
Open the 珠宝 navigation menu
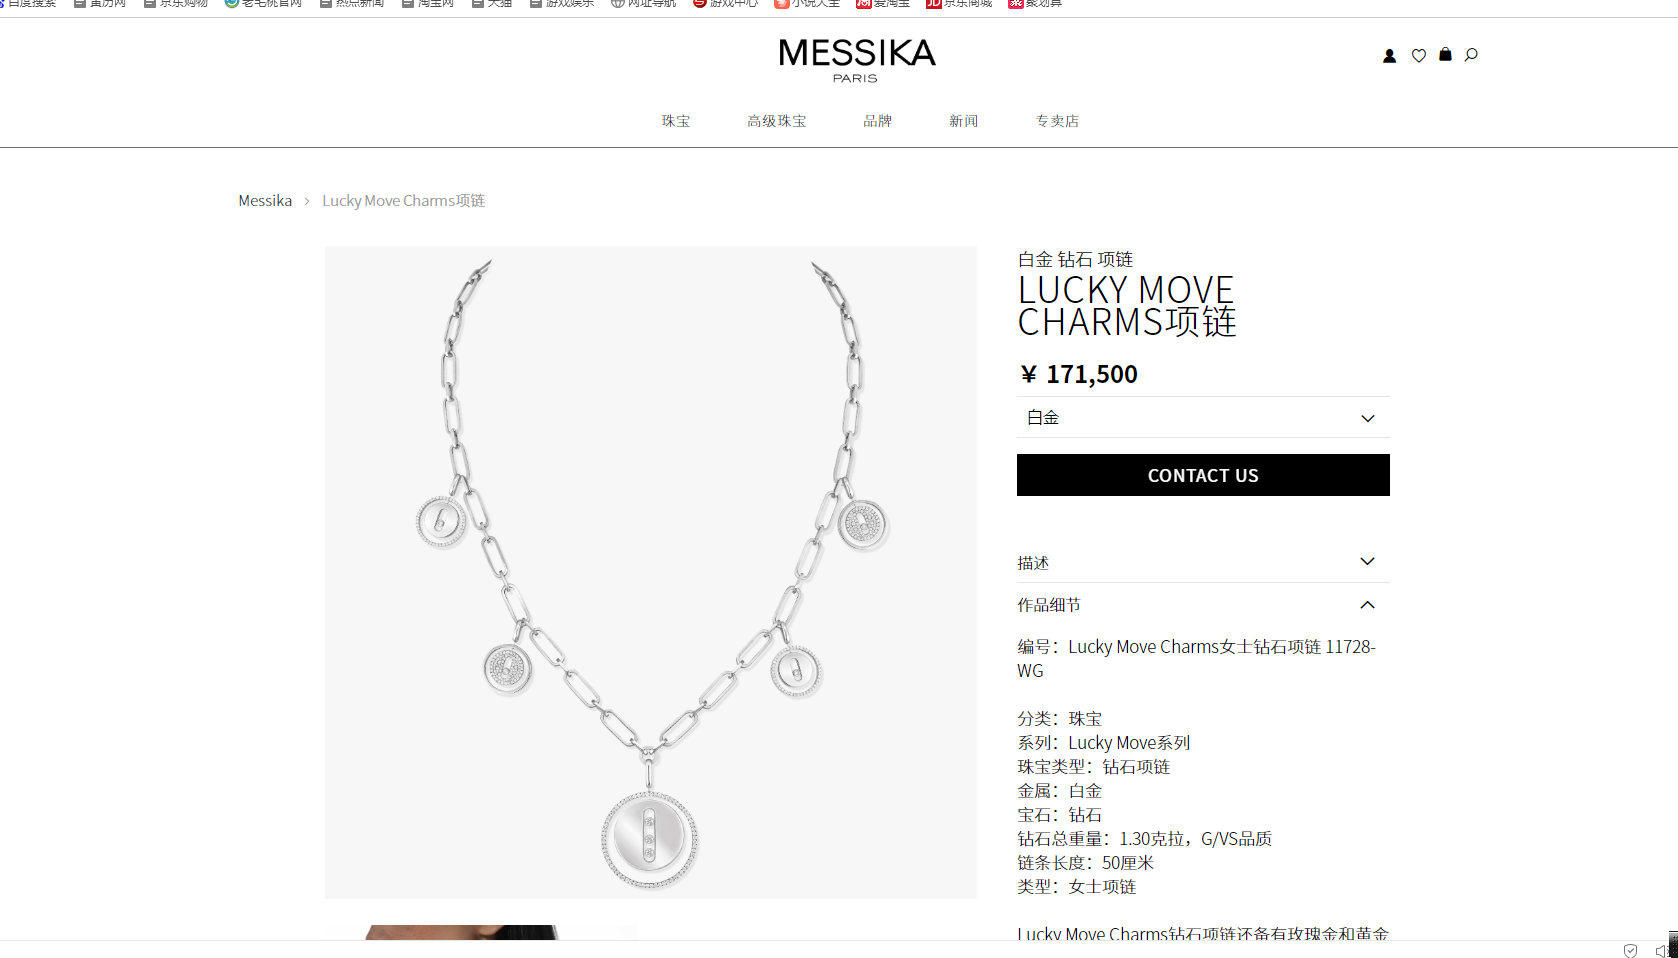676,121
